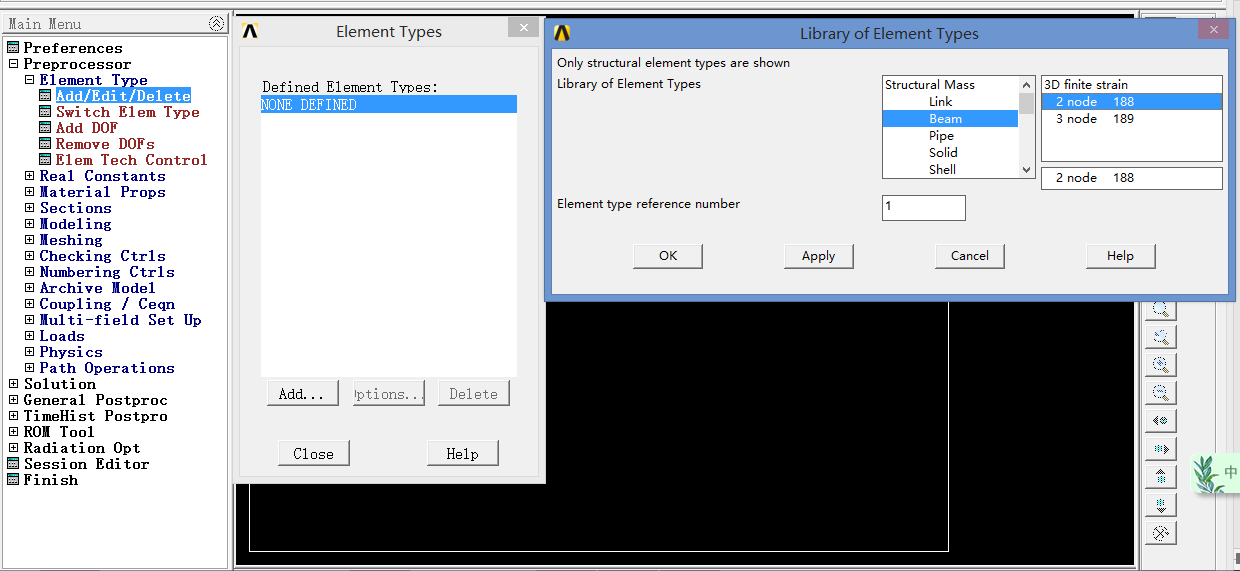
Task: Select Pipe element category
Action: (x=950, y=136)
